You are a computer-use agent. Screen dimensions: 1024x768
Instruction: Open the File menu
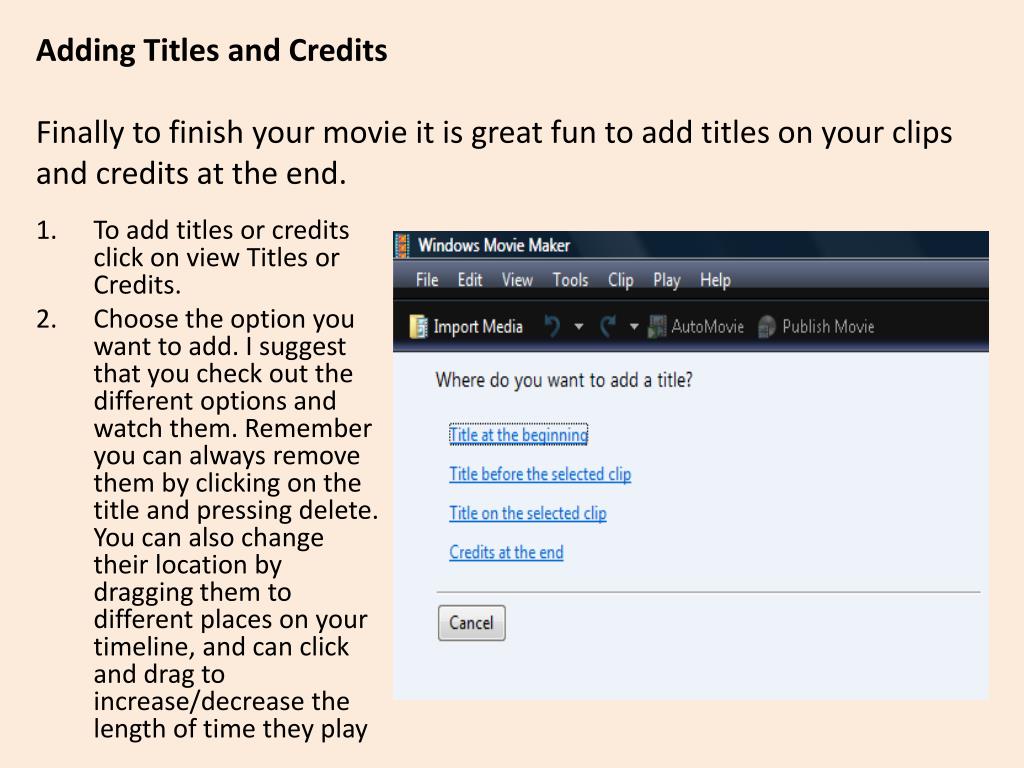pyautogui.click(x=427, y=280)
